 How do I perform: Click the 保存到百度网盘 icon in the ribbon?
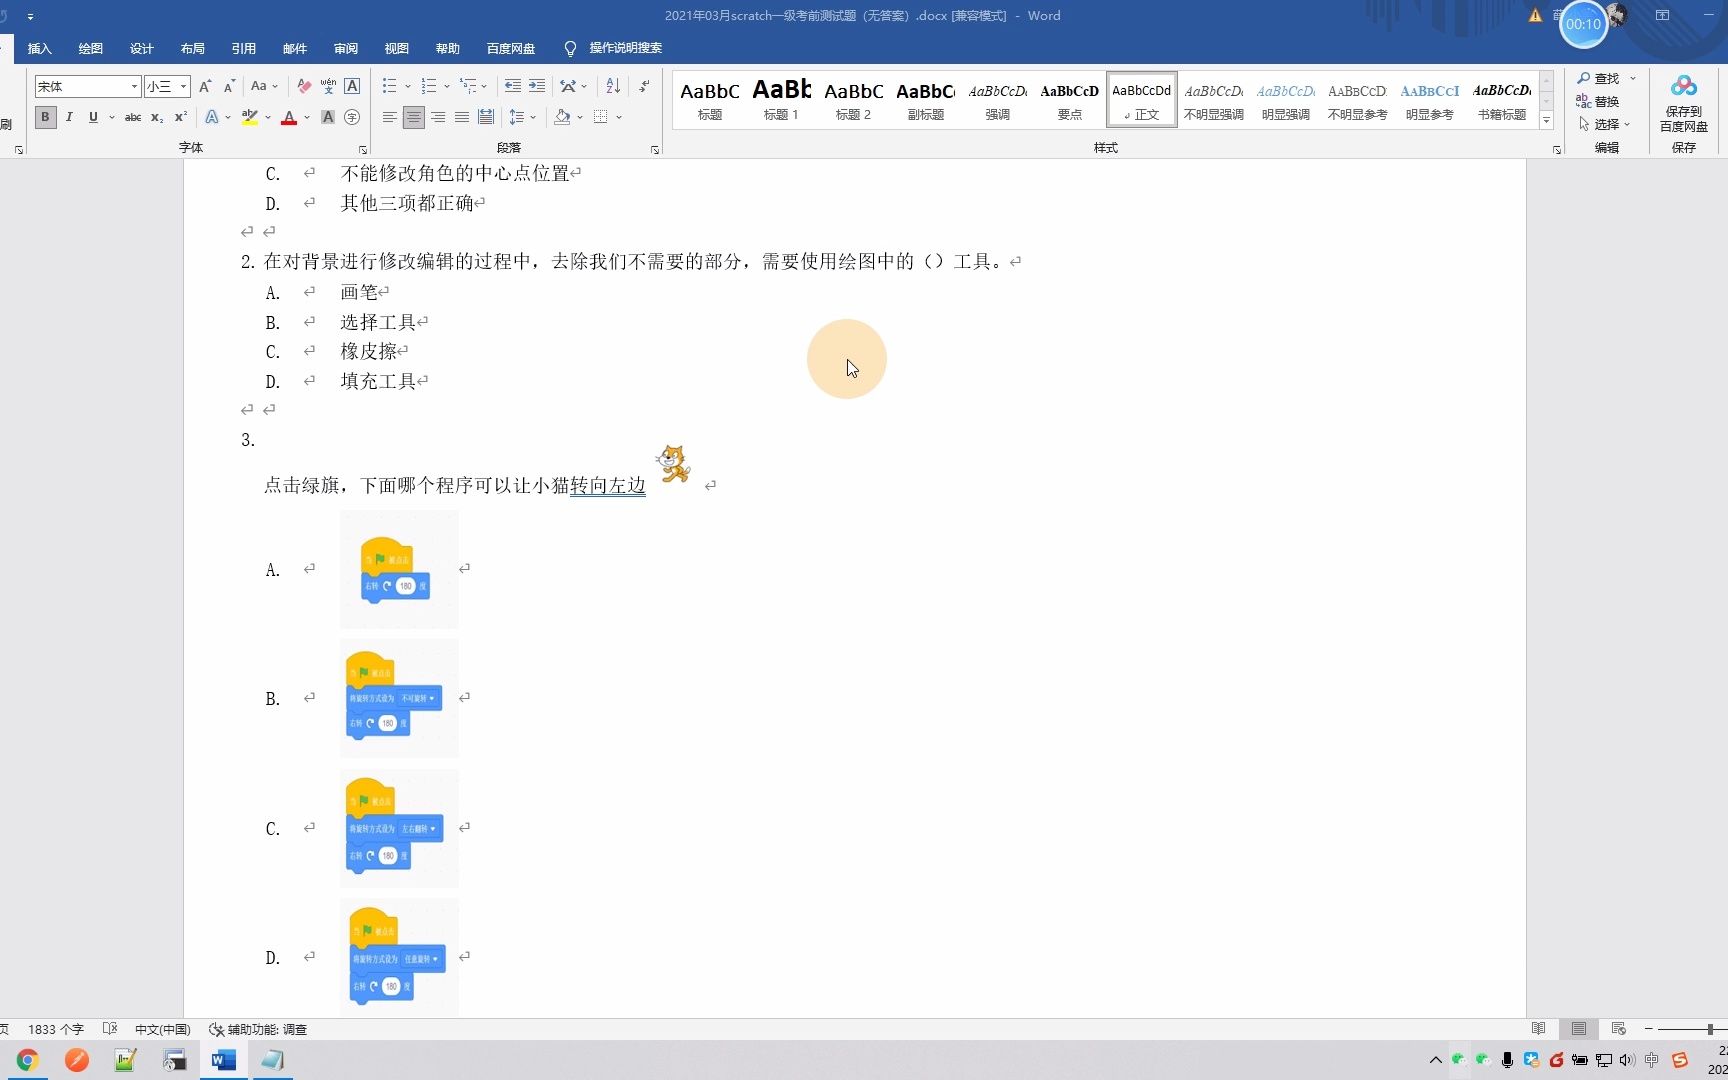(1683, 100)
